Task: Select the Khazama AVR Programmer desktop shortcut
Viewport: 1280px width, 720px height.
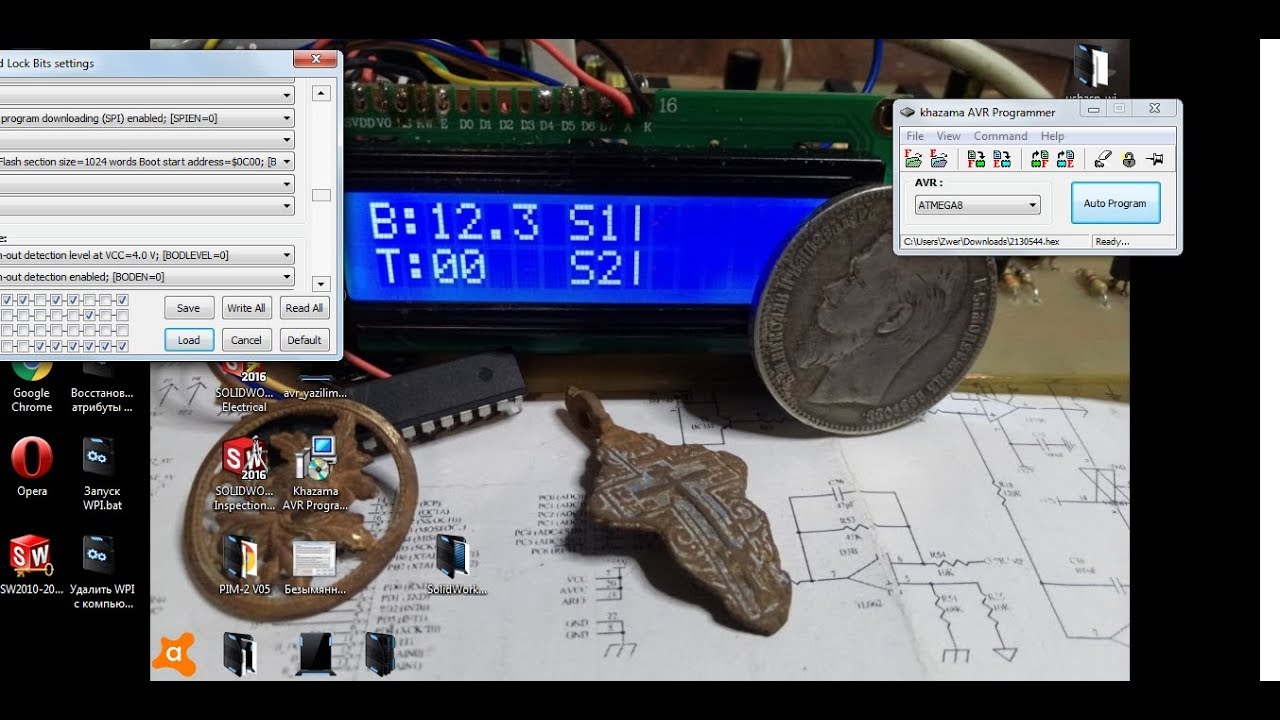Action: 315,474
